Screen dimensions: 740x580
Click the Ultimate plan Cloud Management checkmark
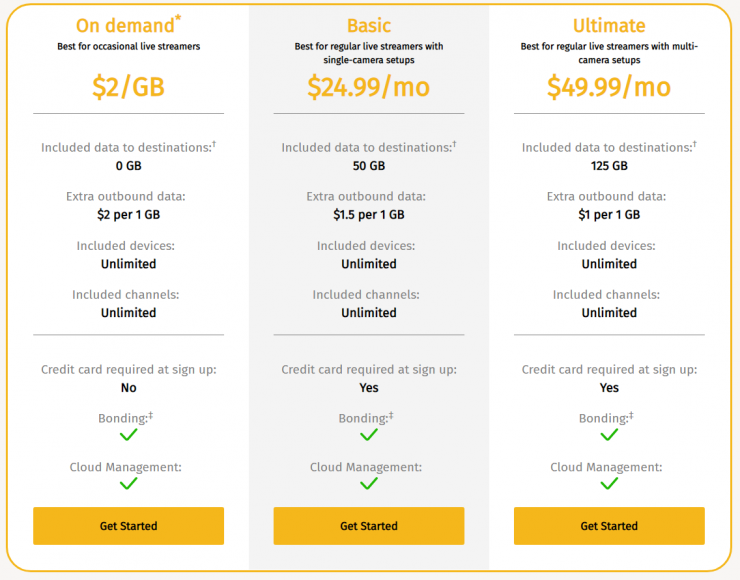click(609, 484)
